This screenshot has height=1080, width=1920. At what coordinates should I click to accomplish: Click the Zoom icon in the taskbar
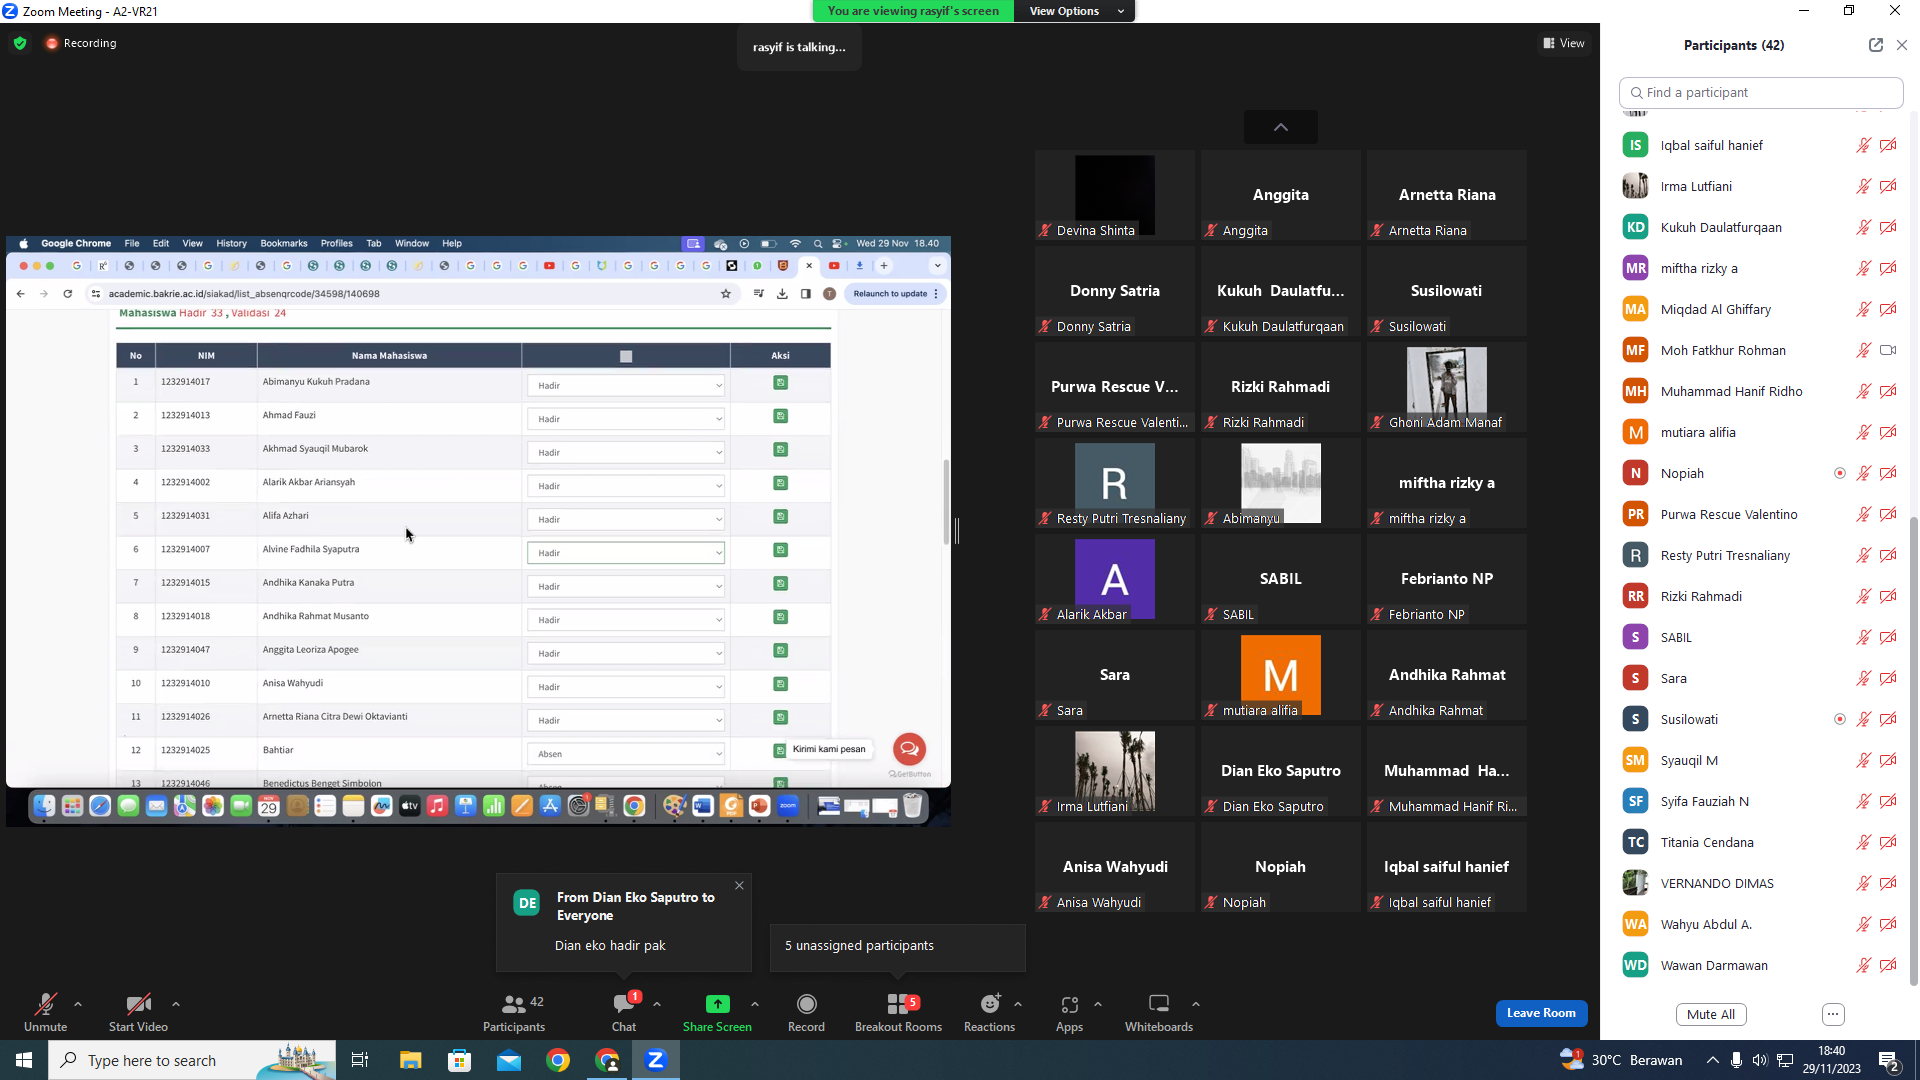656,1060
